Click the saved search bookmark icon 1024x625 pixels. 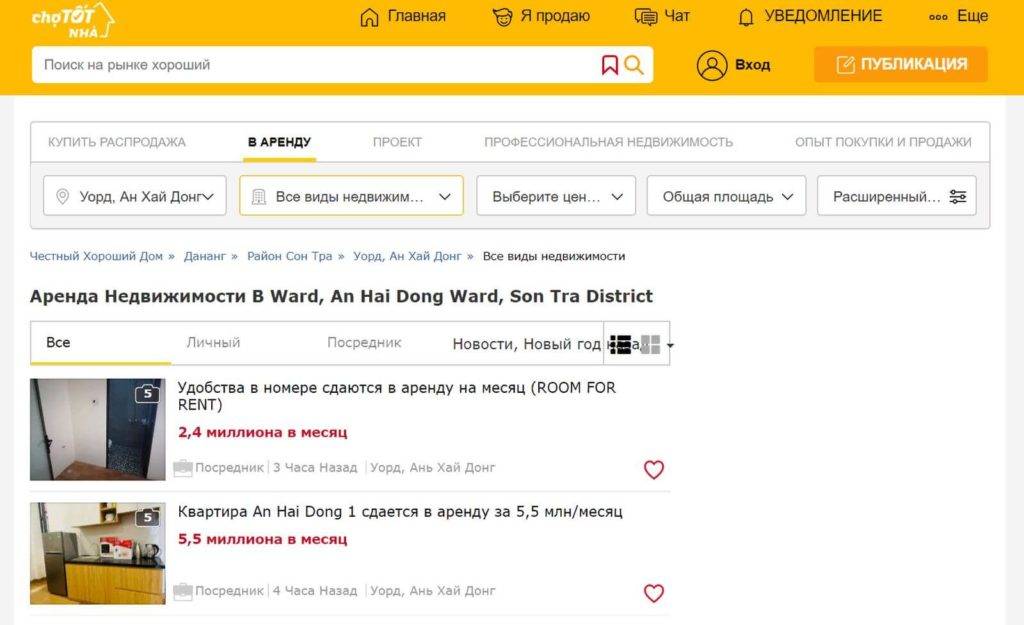(x=610, y=65)
